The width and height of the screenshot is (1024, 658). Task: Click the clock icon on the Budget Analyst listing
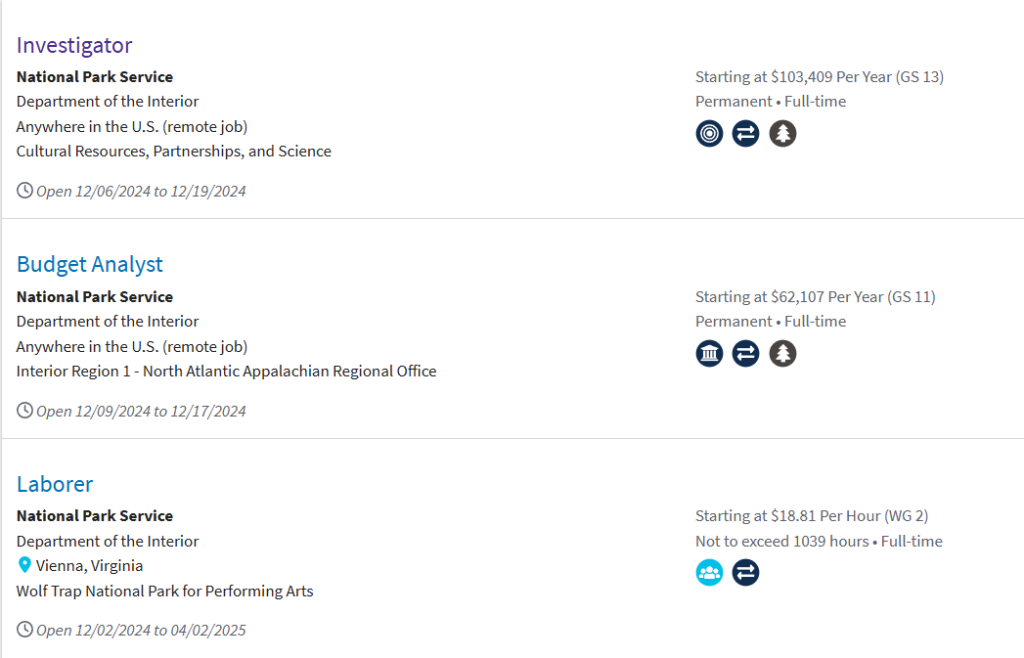pos(25,410)
